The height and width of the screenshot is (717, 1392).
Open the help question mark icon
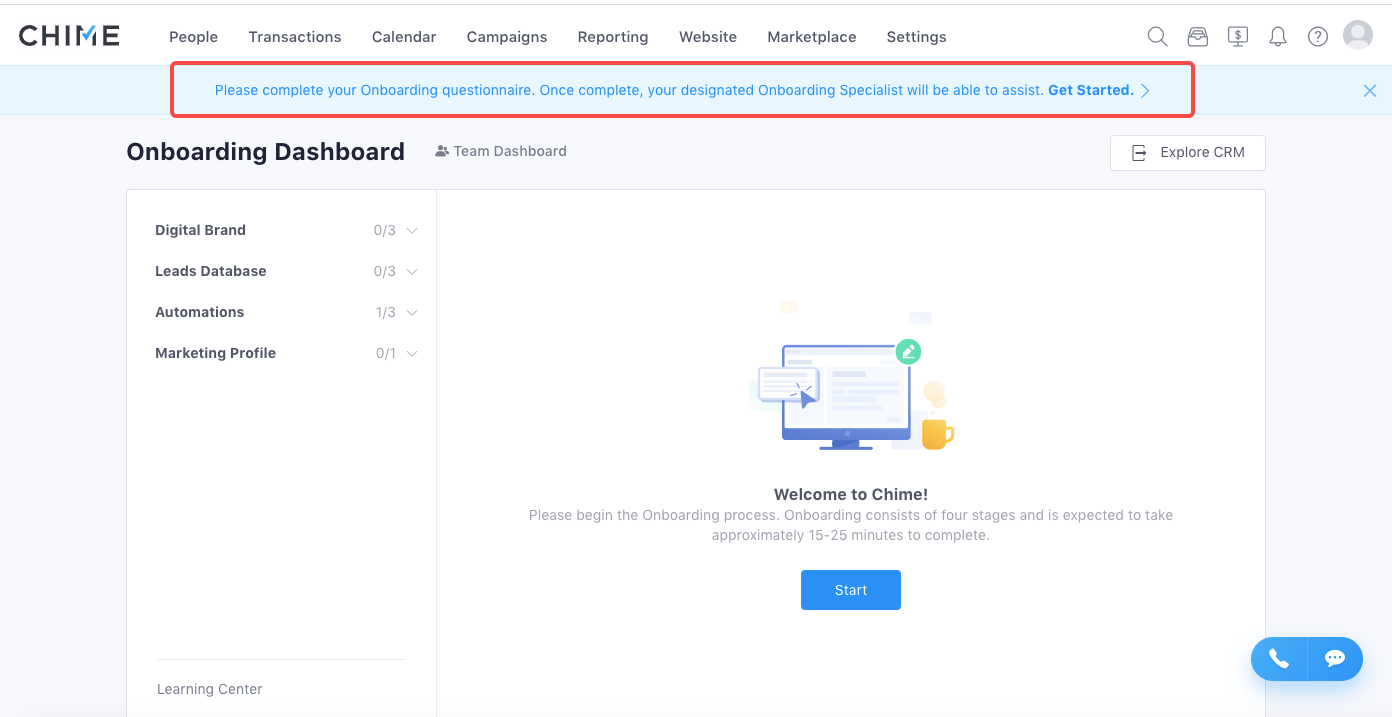point(1318,37)
